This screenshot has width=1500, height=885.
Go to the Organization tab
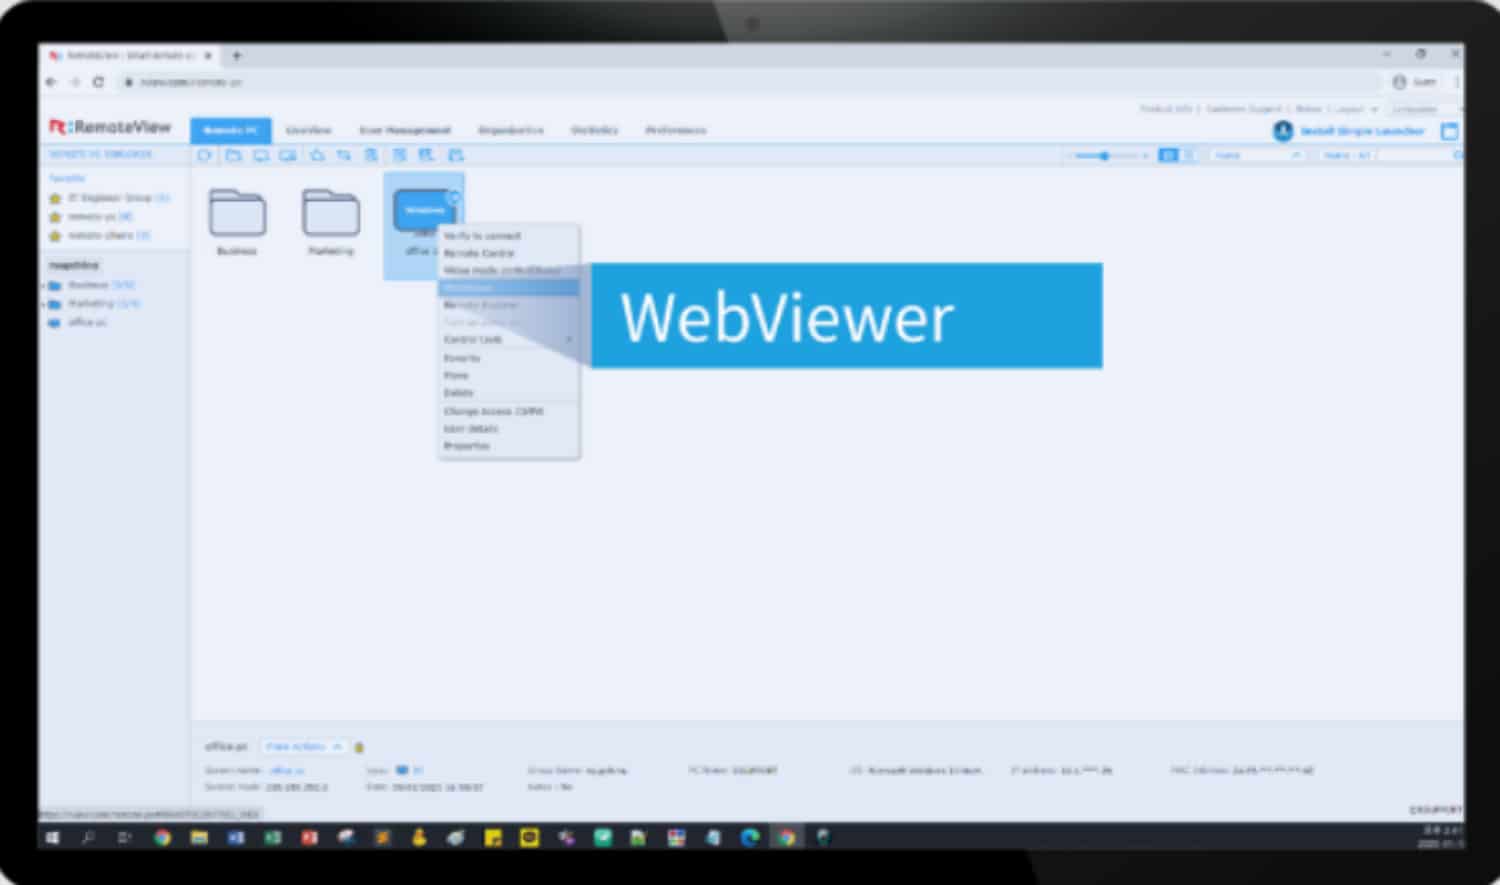coord(511,130)
